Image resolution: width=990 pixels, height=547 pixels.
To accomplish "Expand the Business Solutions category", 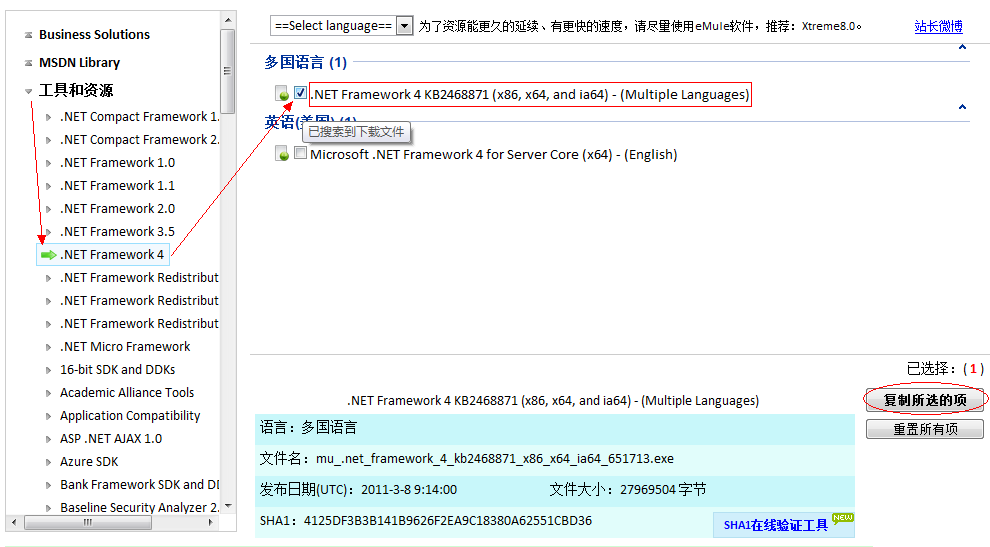I will [28, 35].
